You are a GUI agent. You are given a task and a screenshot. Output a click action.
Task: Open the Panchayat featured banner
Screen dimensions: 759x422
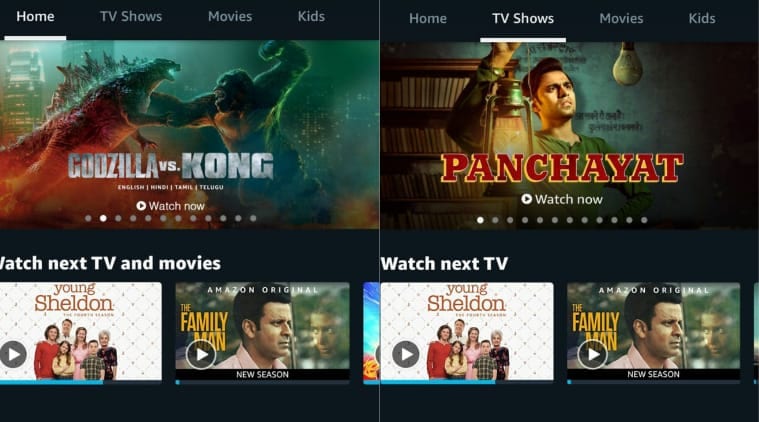coord(569,135)
